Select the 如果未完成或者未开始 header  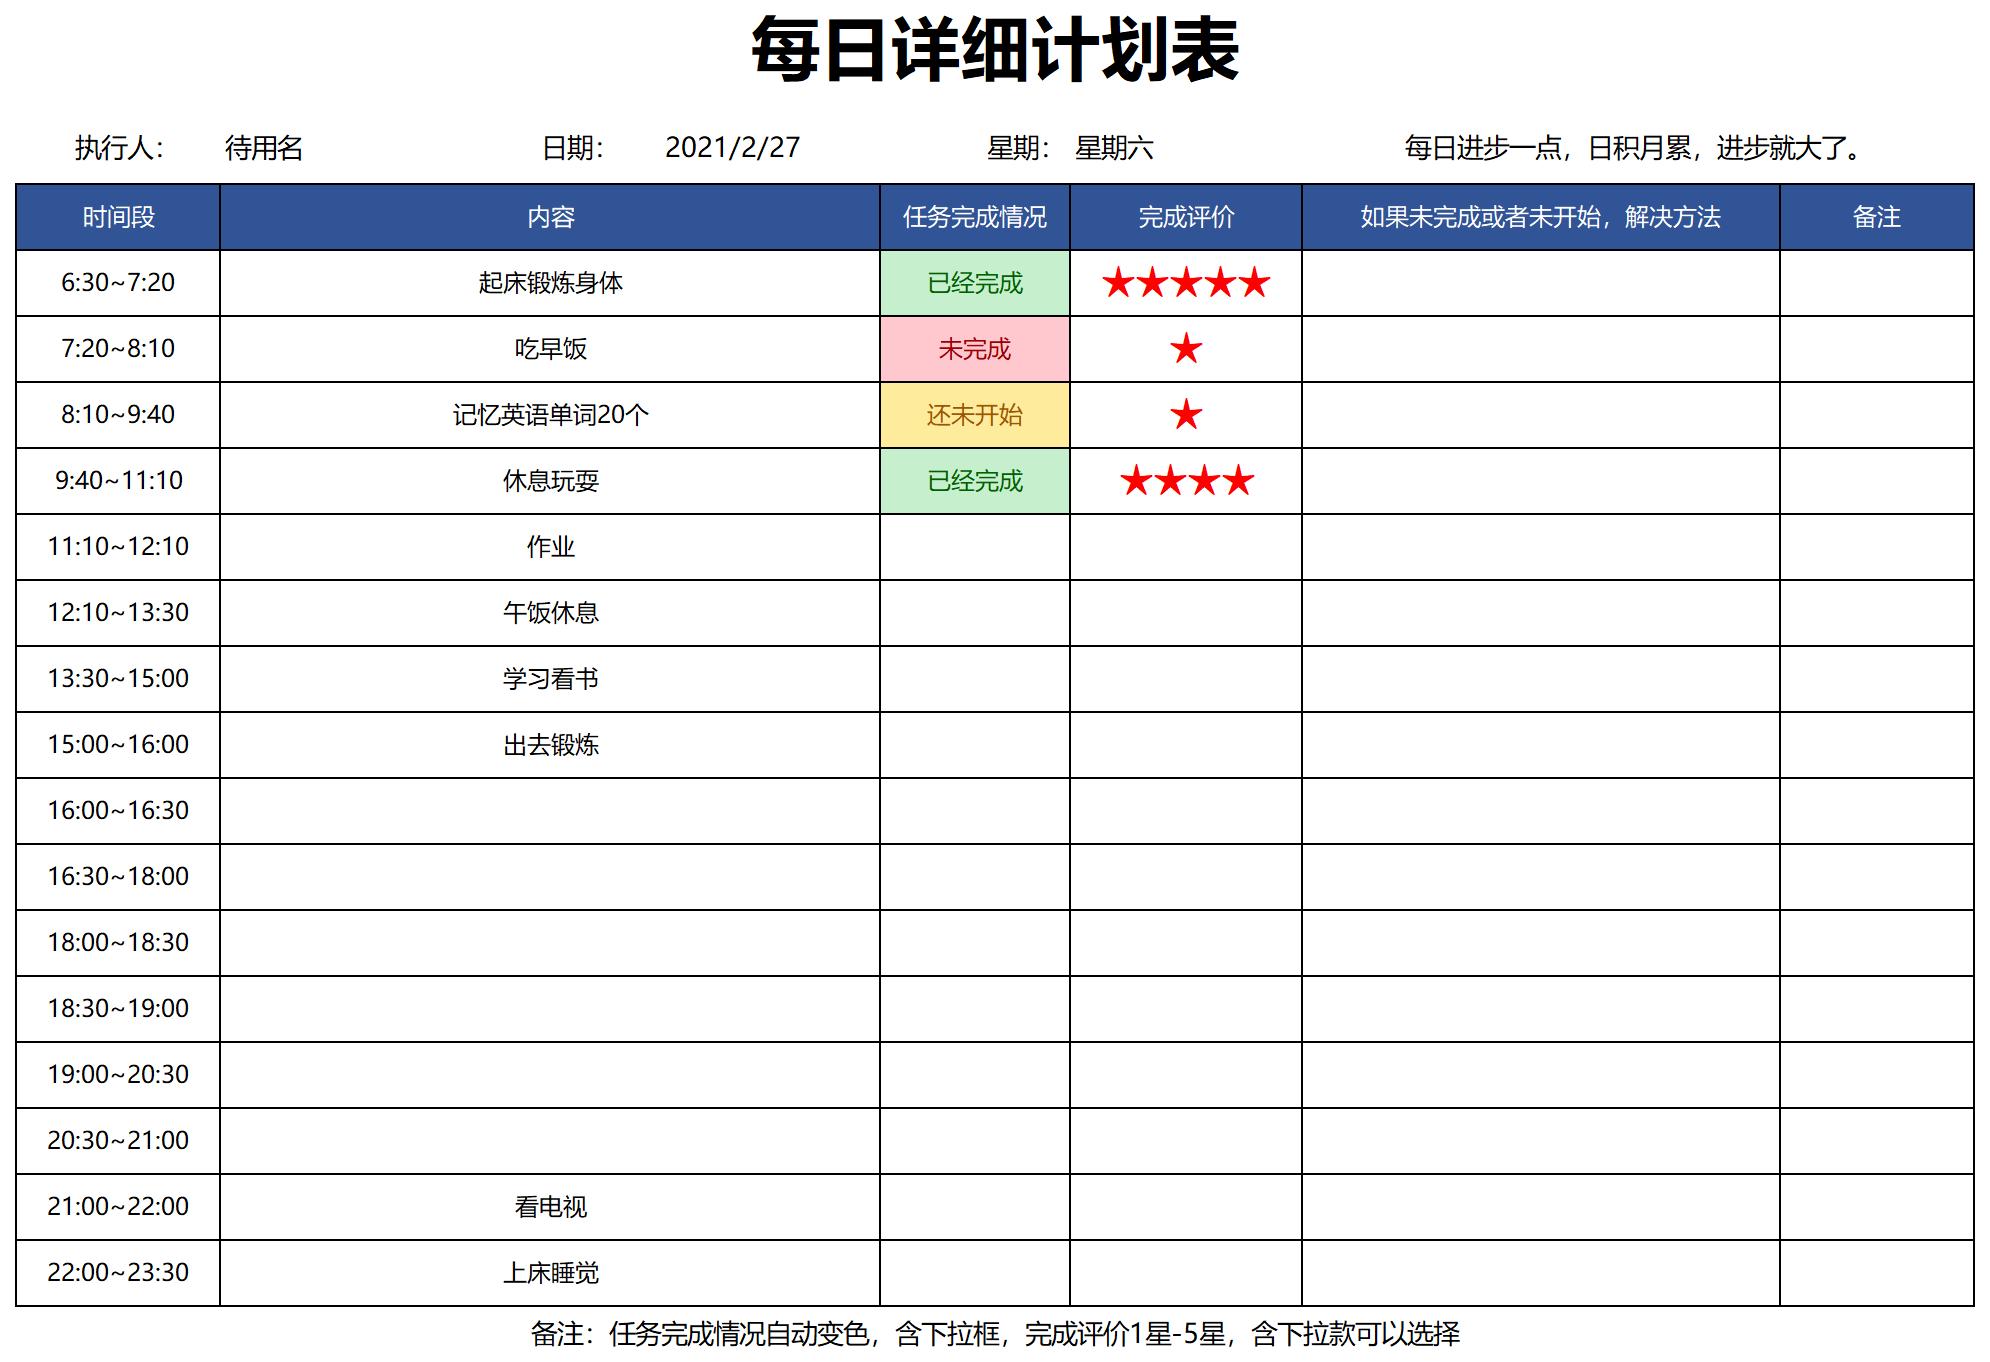click(1541, 217)
